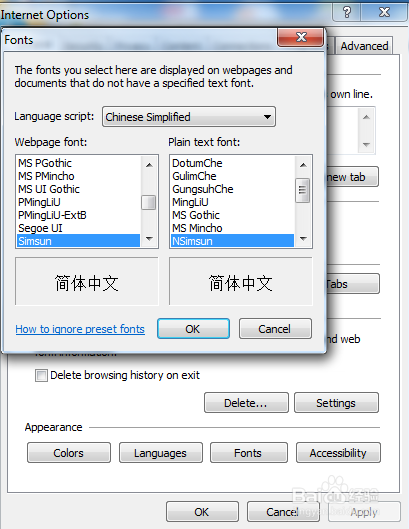Cancel the Fonts dialog
This screenshot has height=529, width=409.
[x=275, y=329]
